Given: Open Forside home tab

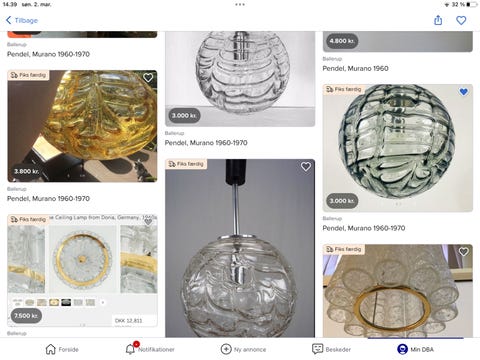Looking at the screenshot, I should [x=62, y=349].
